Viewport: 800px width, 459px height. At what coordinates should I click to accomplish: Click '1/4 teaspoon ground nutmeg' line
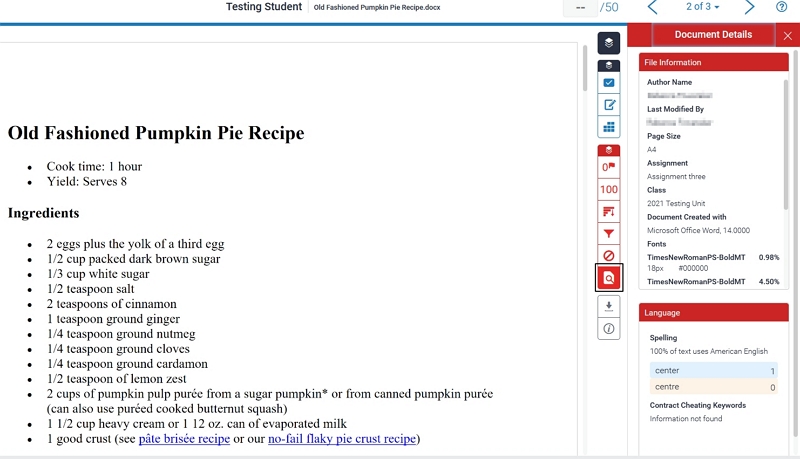click(x=121, y=334)
